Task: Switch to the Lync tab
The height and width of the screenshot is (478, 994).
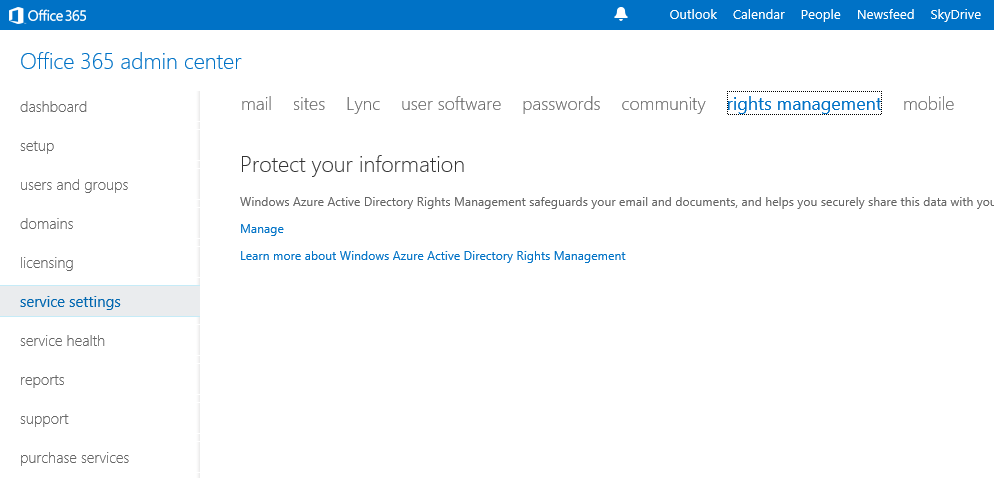Action: tap(363, 104)
